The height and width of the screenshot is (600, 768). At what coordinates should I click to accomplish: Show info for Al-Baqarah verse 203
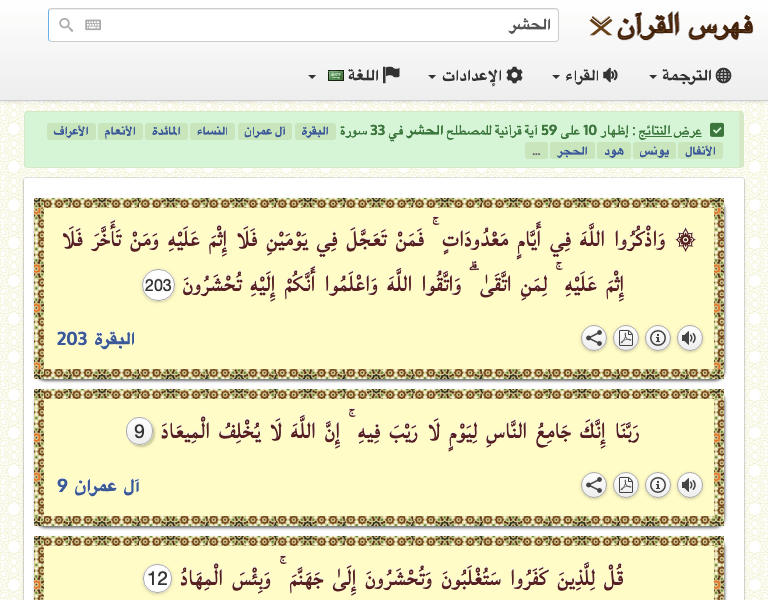658,338
